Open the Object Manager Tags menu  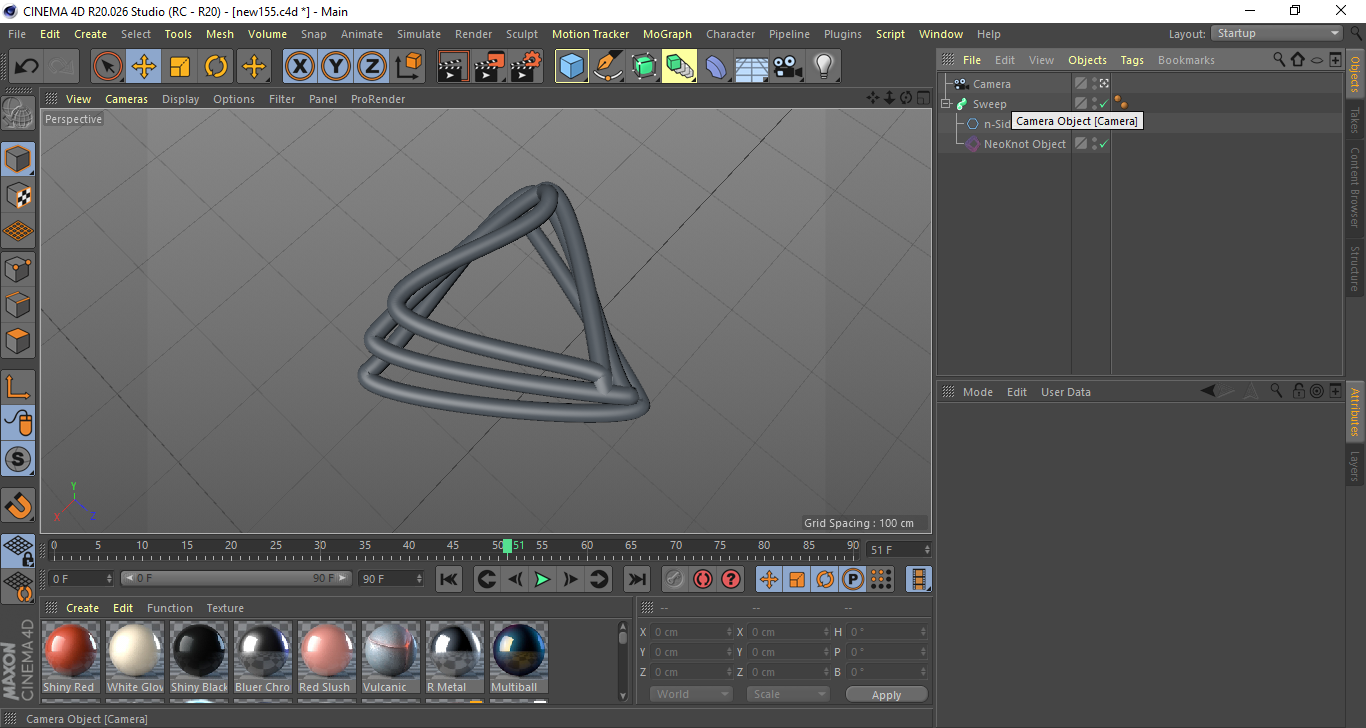tap(1132, 60)
